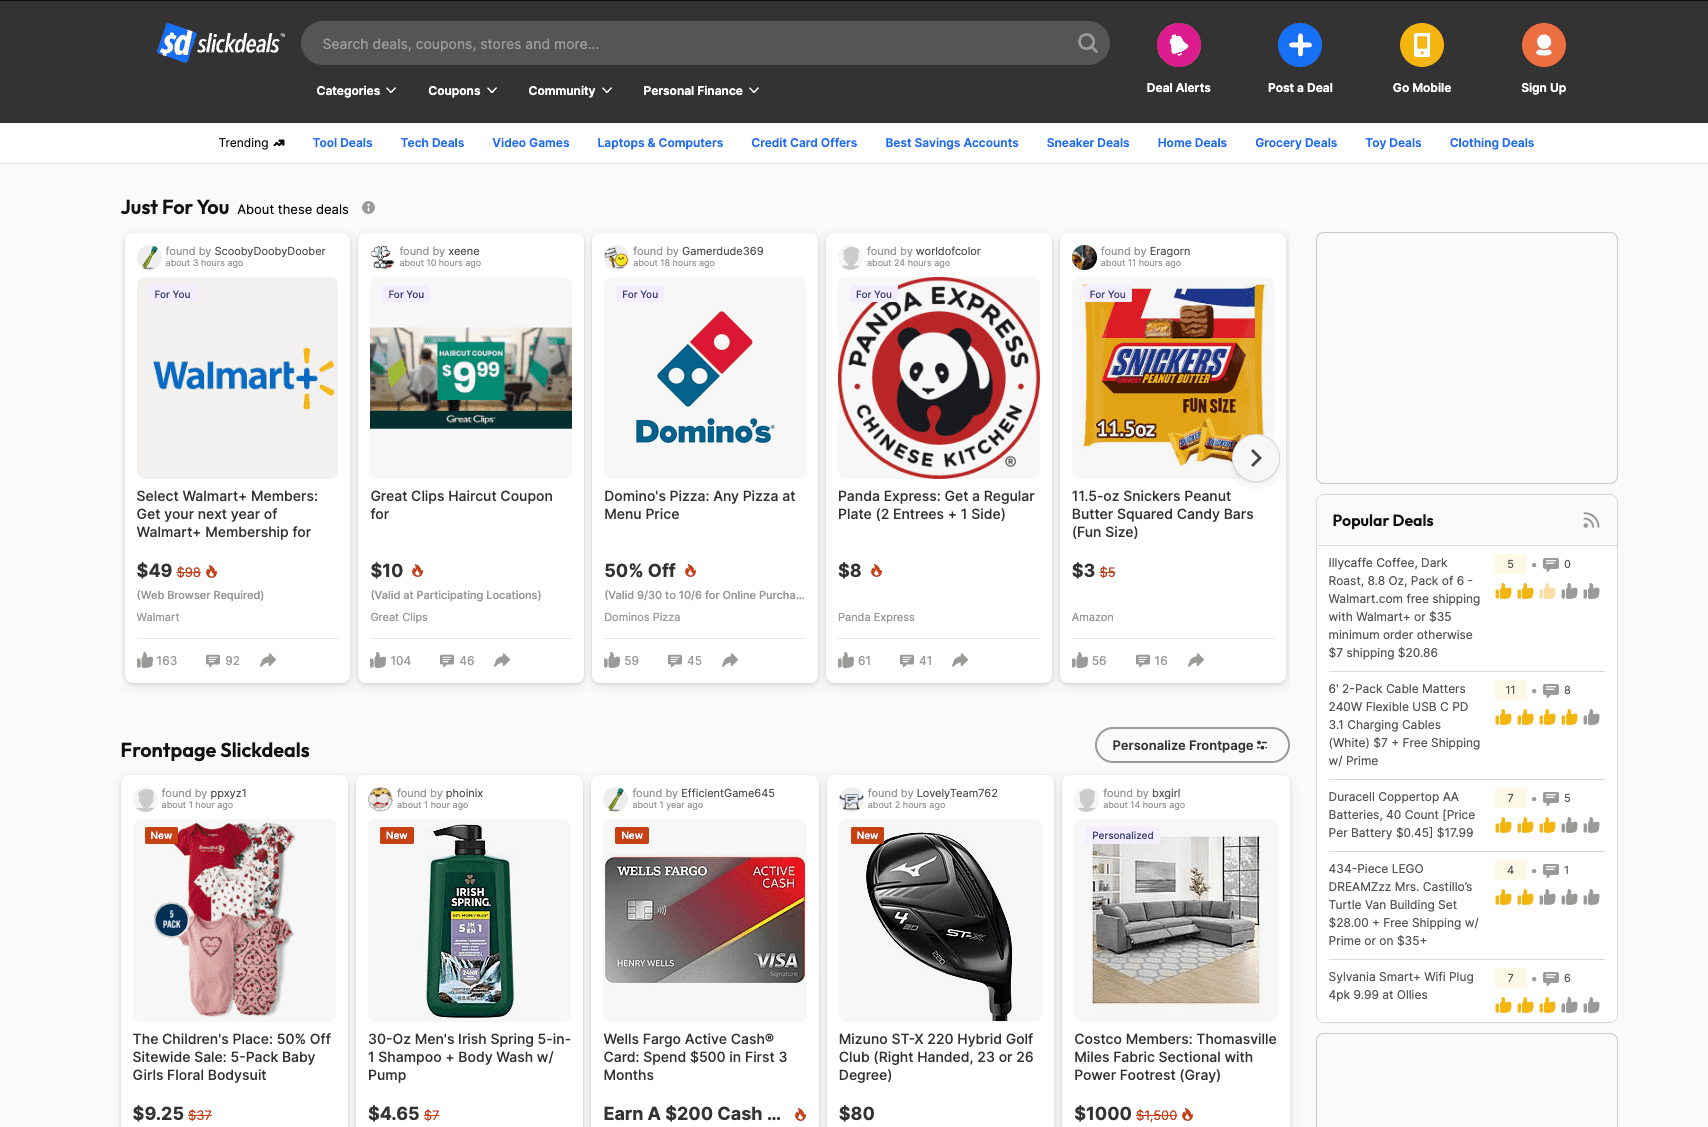Click the Personalize Frontpage button
The width and height of the screenshot is (1708, 1127).
pos(1192,745)
